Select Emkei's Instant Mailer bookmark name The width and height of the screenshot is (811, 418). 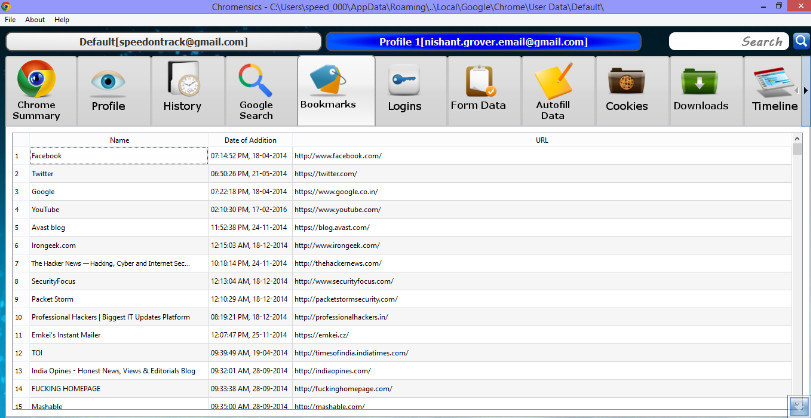(x=119, y=335)
